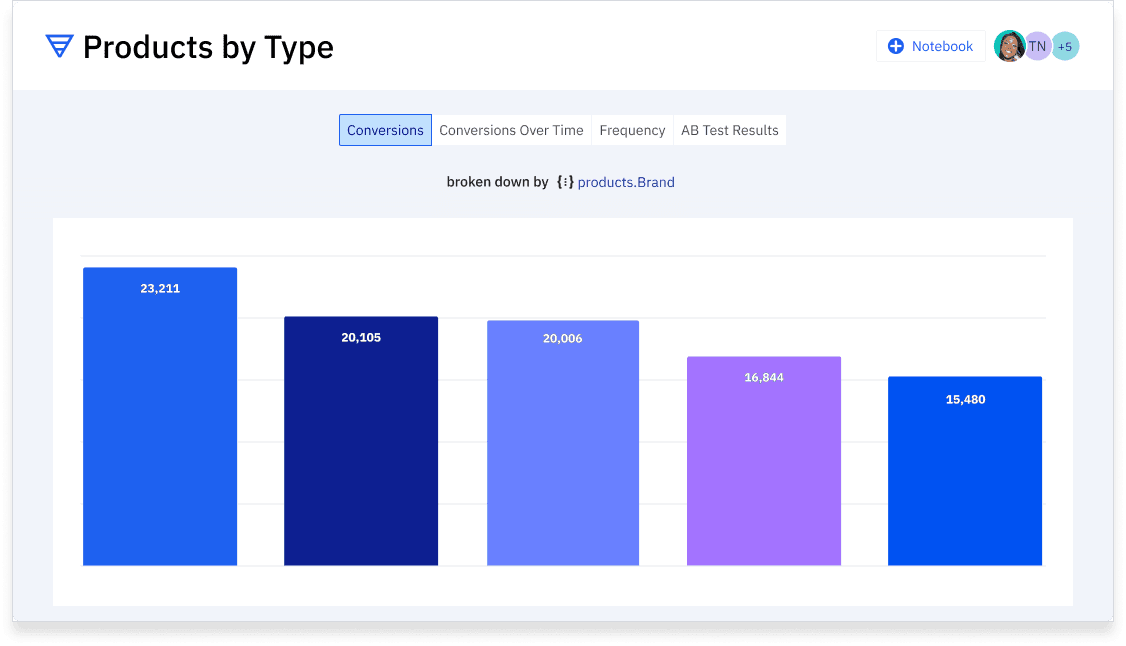
Task: Click the curly-brace property icon
Action: 565,182
